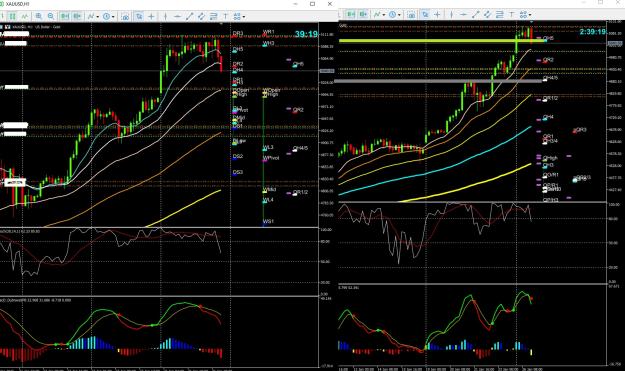Expand periods dropdown arrow in XAUUSD,H1 window
Image resolution: width=625 pixels, height=371 pixels.
tap(113, 17)
